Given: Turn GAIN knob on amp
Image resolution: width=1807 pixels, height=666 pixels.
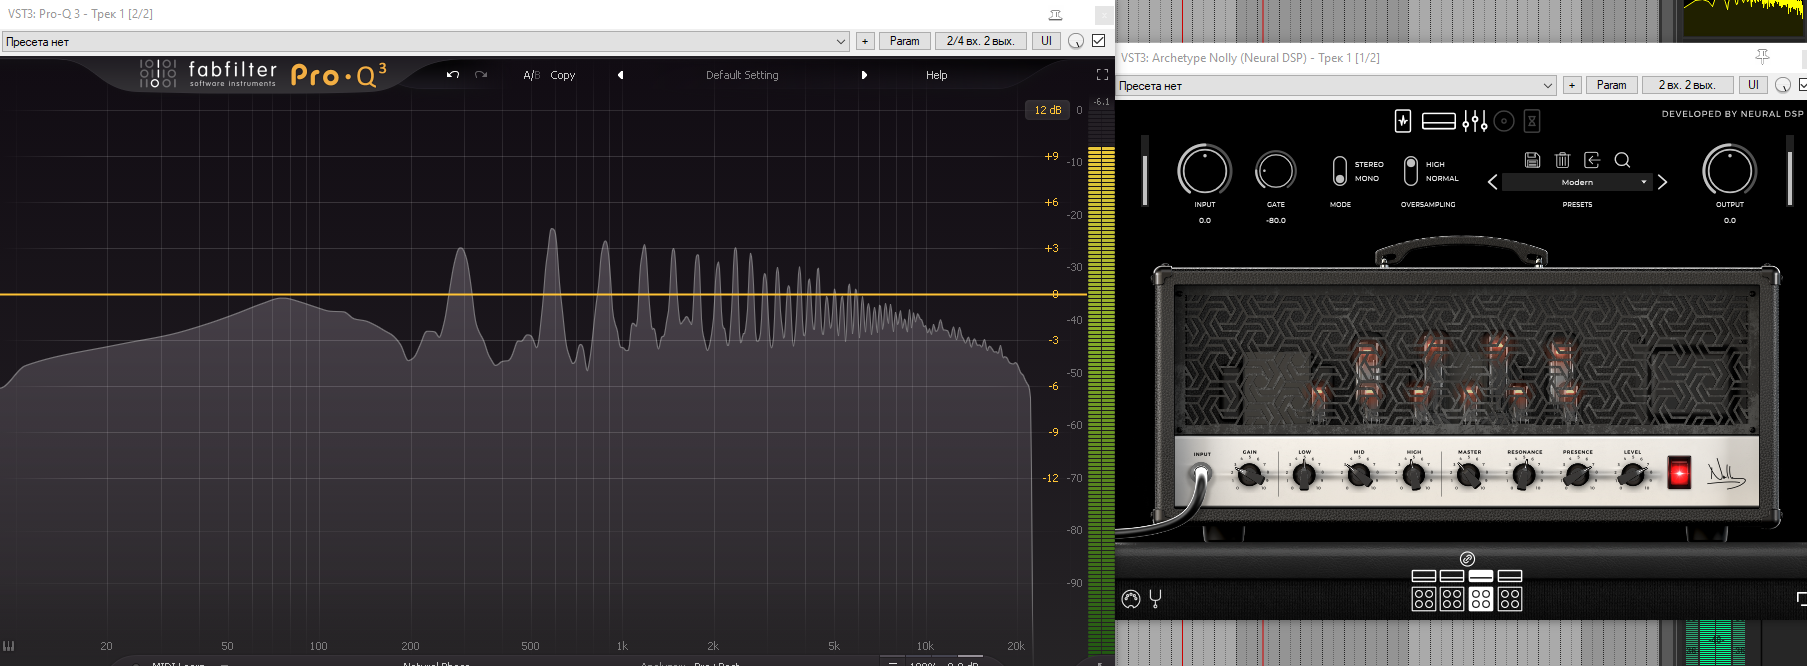Looking at the screenshot, I should (1250, 475).
